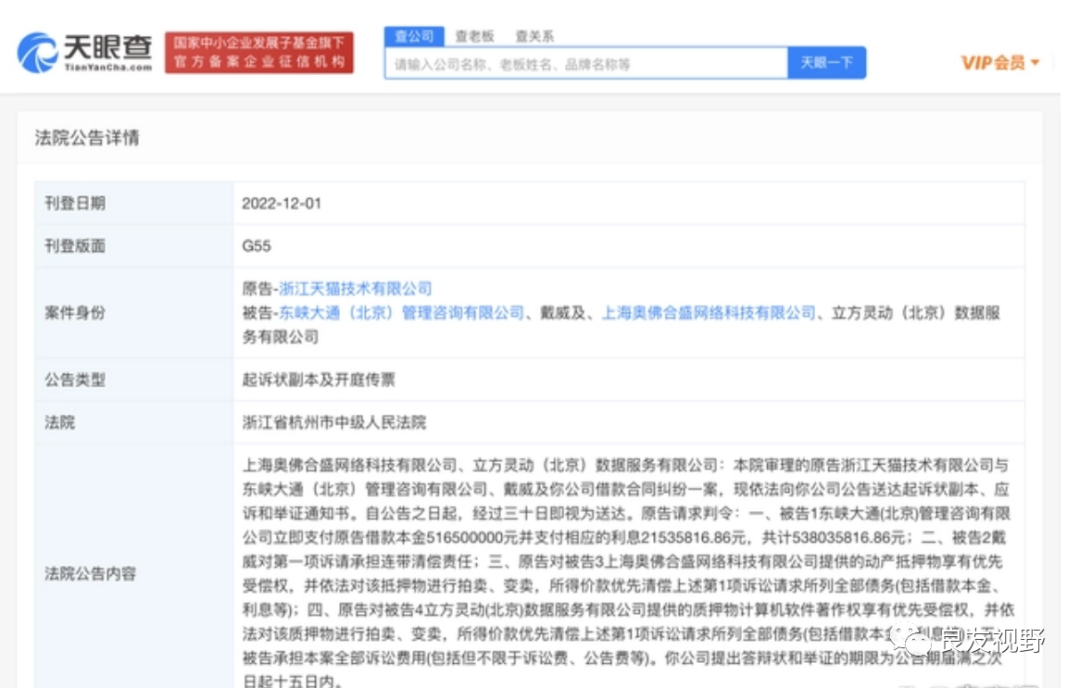Screen dimensions: 1080x688
Task: Expand the VIP会员 dropdown
Action: pyautogui.click(x=1000, y=63)
